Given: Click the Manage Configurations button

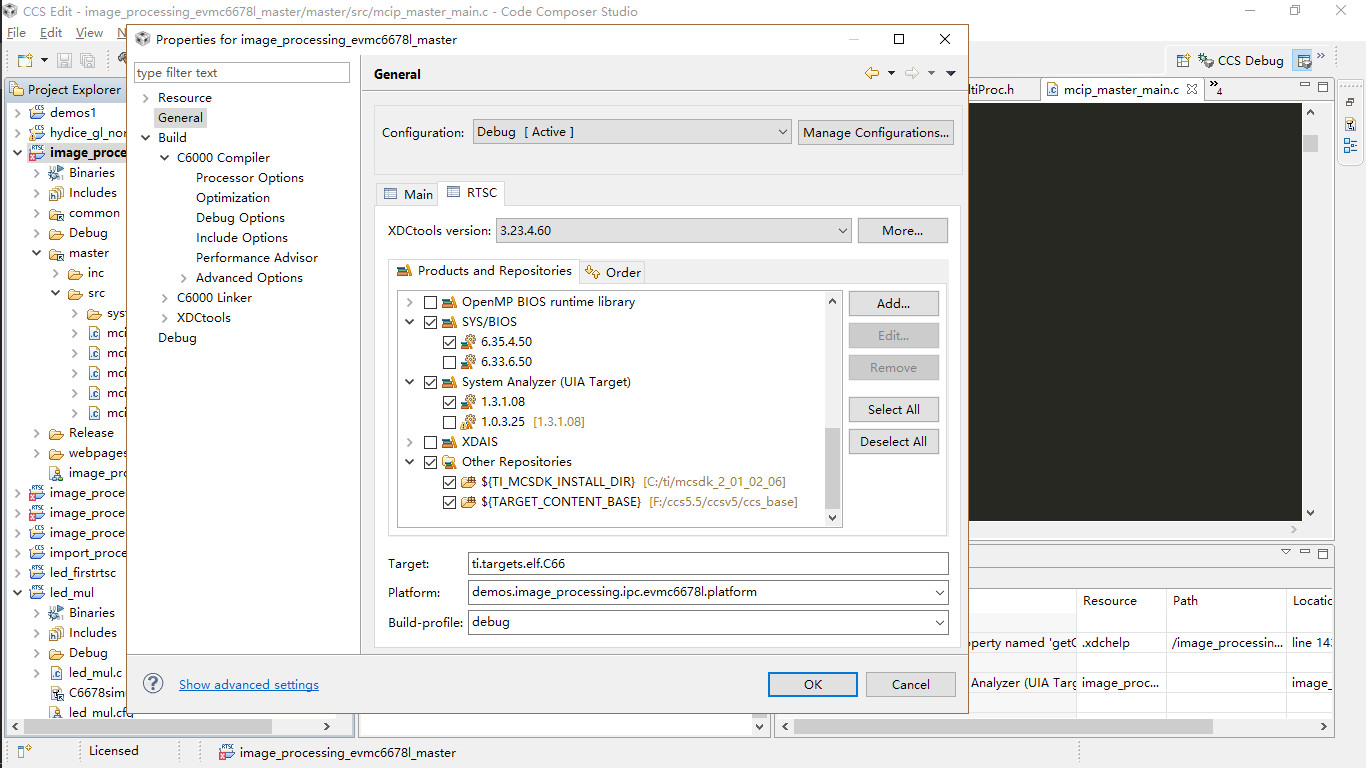Looking at the screenshot, I should [x=876, y=132].
